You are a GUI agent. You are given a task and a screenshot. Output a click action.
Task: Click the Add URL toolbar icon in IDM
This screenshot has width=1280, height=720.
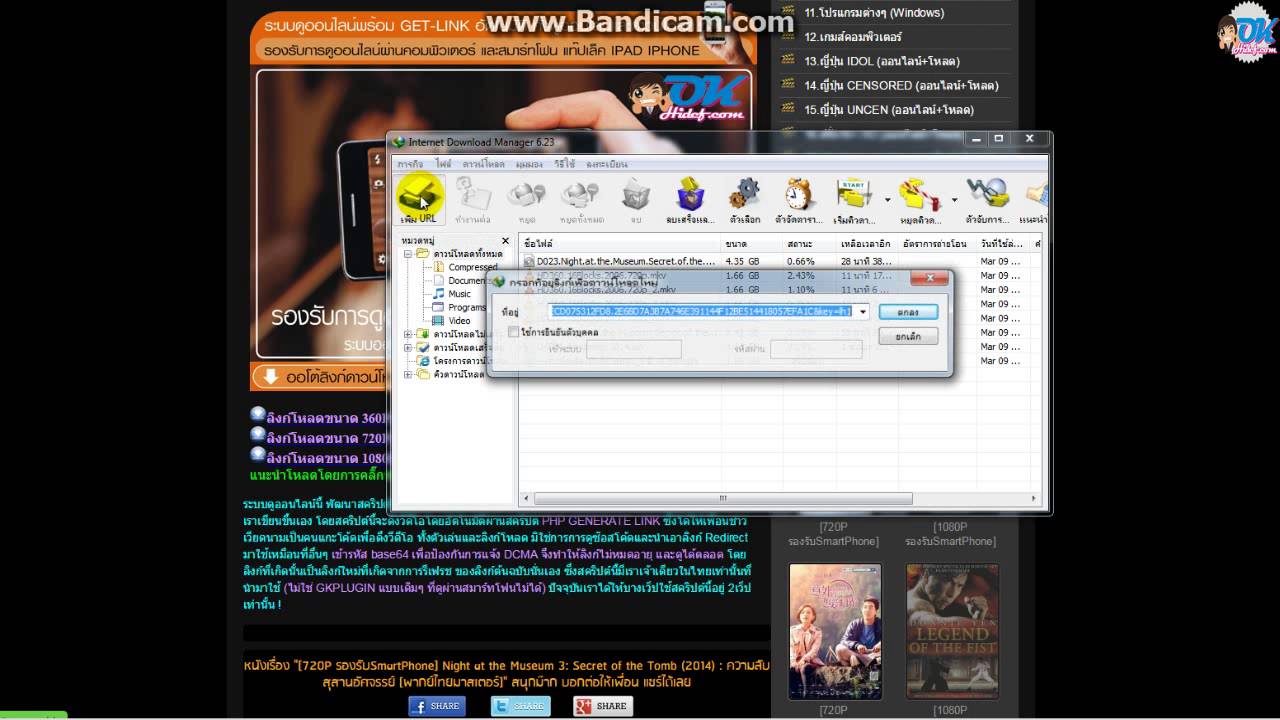click(418, 198)
